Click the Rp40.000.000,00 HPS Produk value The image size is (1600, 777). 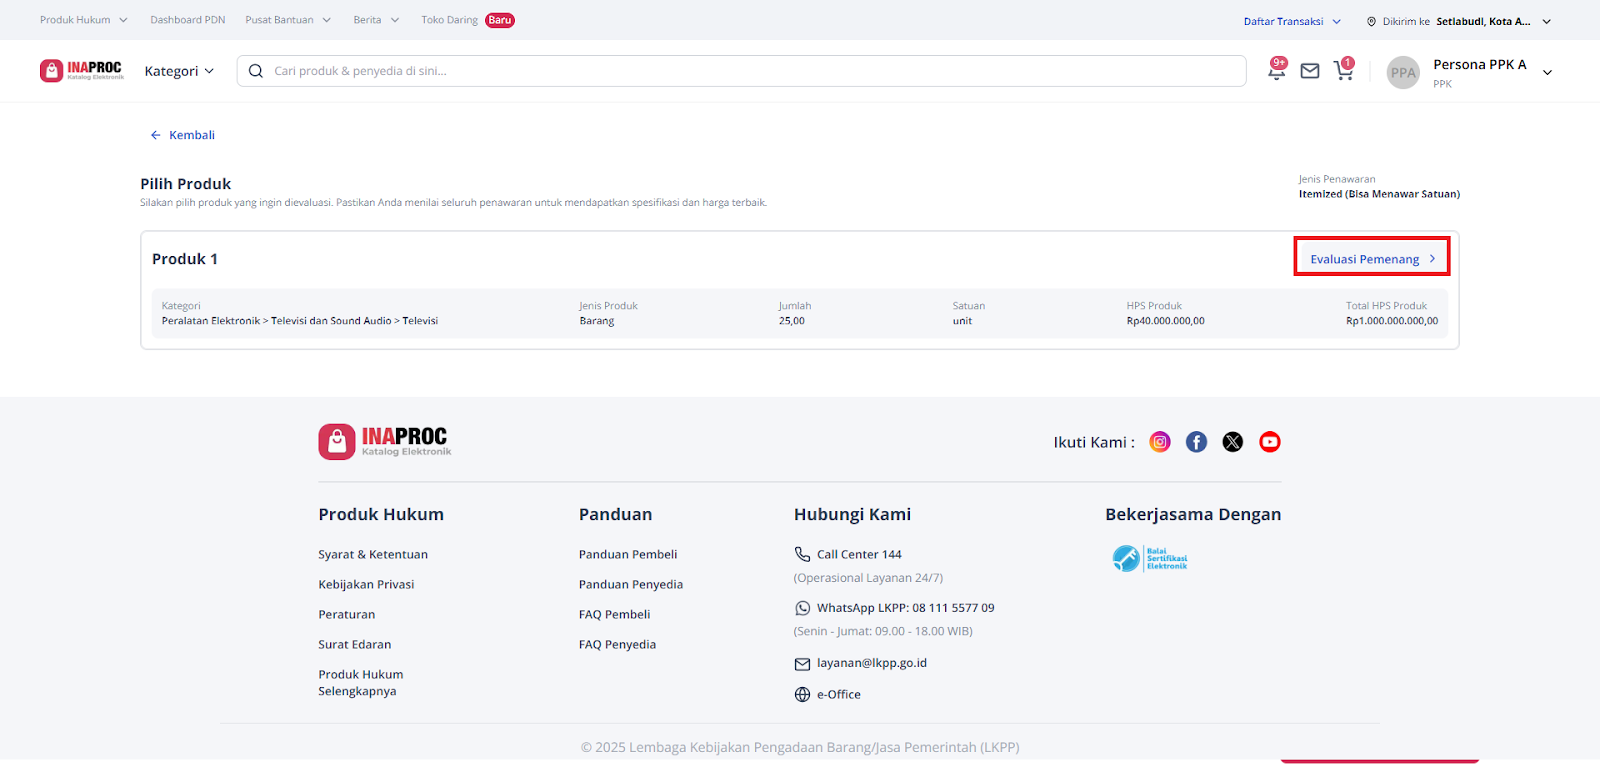1165,321
